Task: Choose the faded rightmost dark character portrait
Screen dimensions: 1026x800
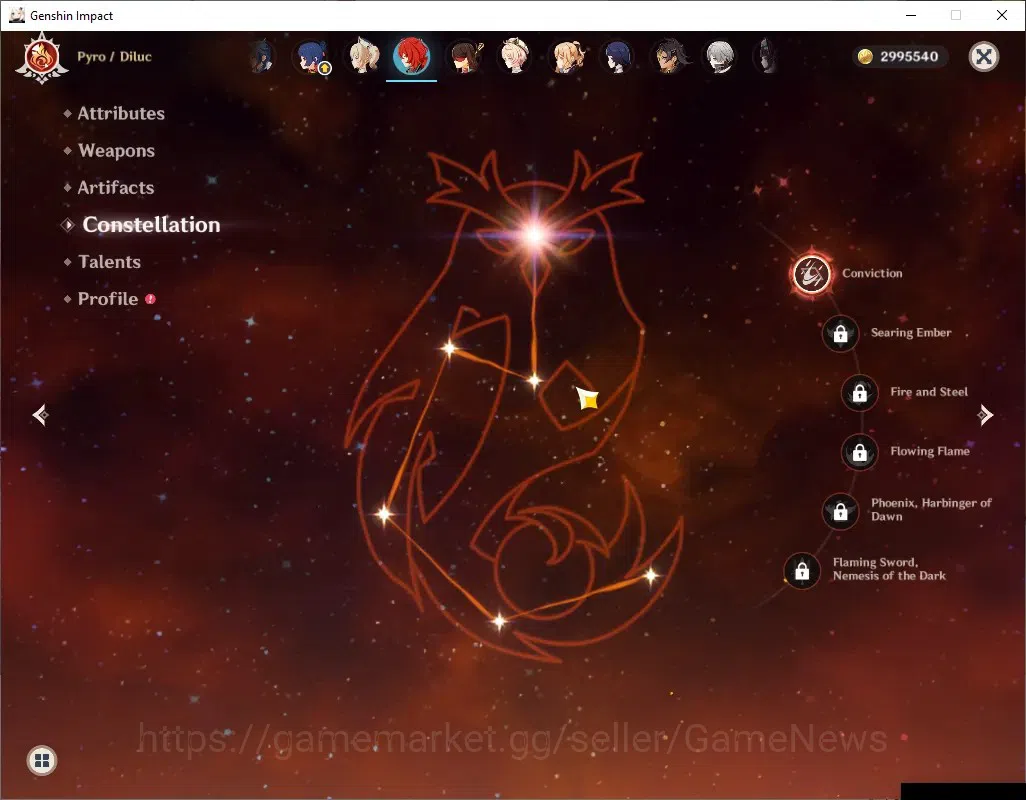Action: click(x=766, y=56)
